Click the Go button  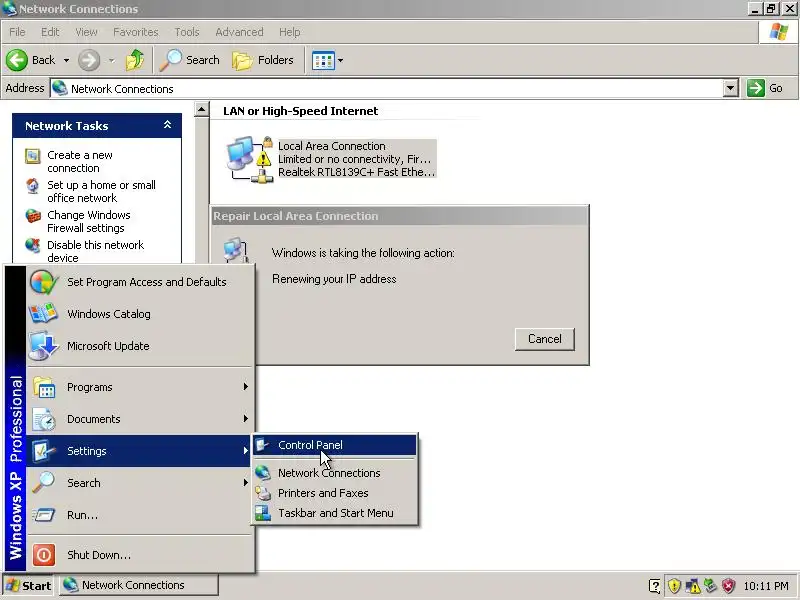pyautogui.click(x=765, y=88)
